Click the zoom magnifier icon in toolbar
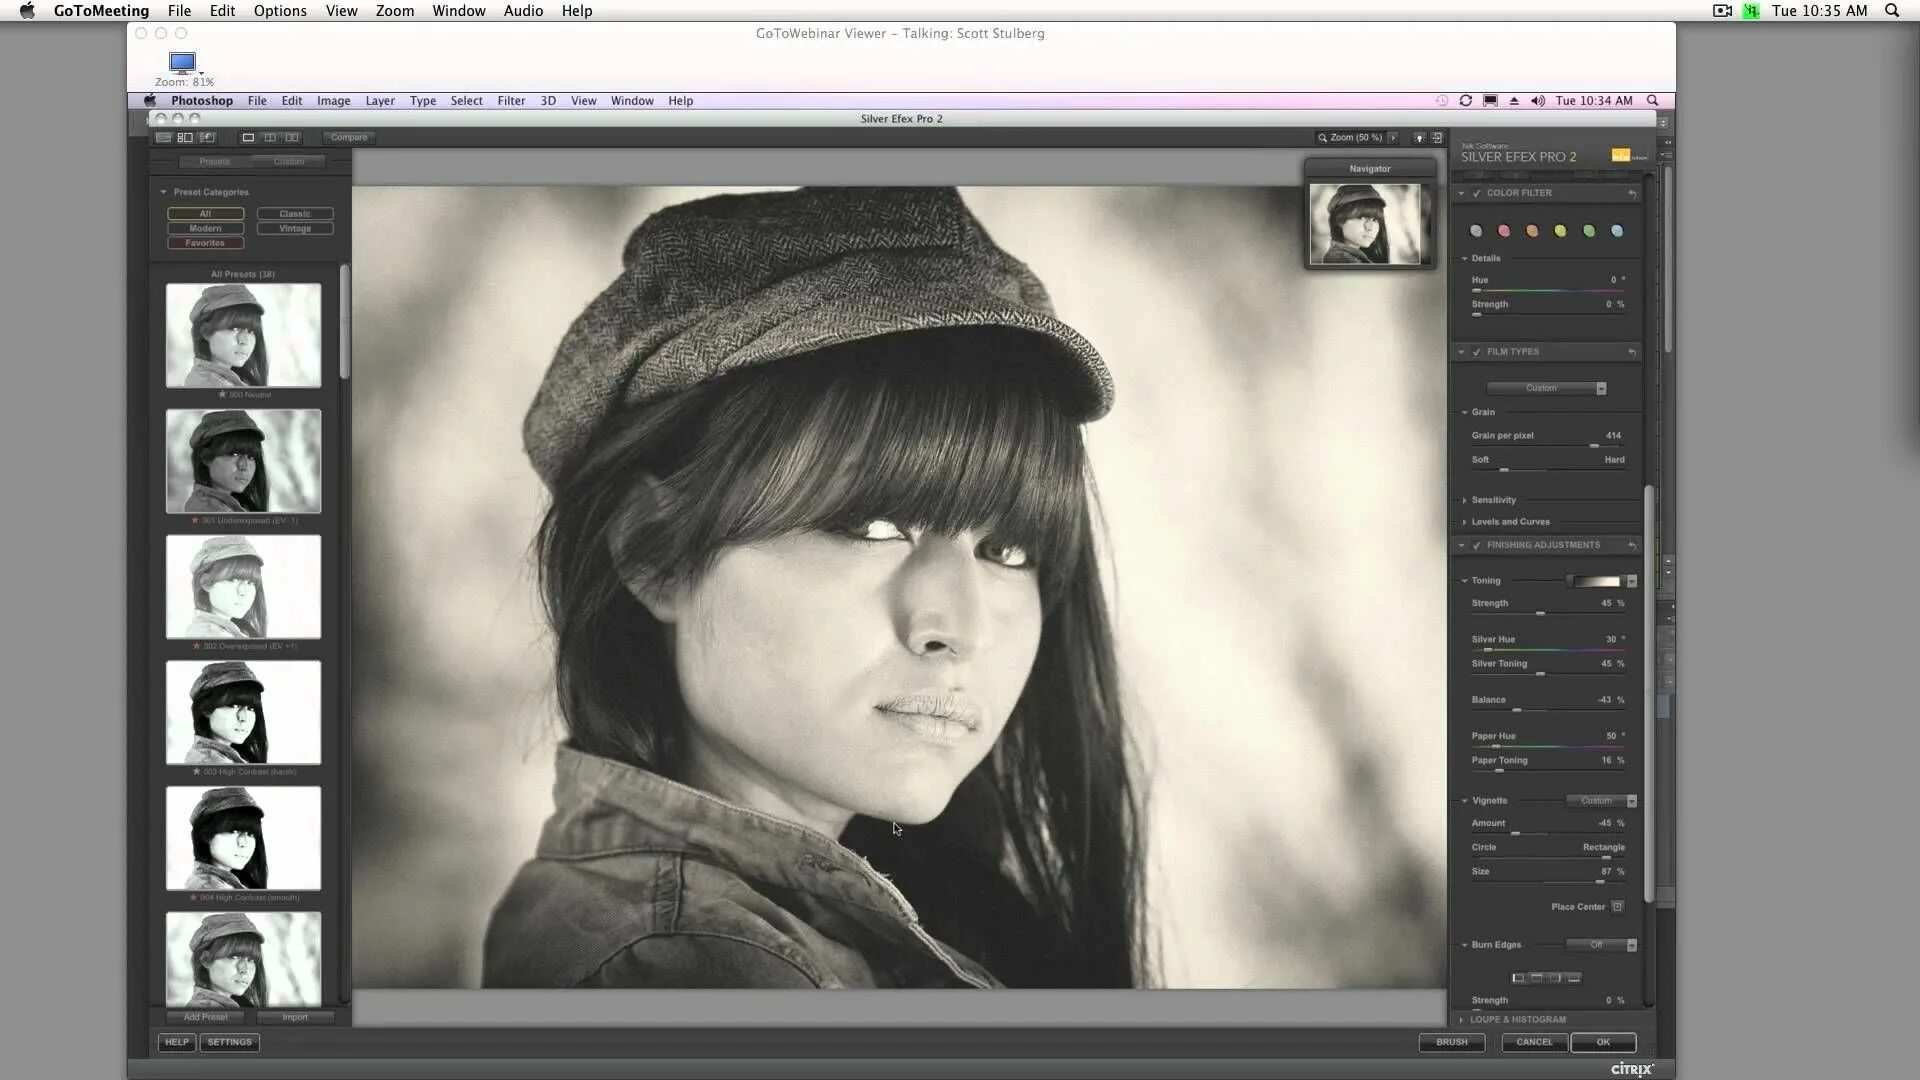 pyautogui.click(x=1322, y=138)
